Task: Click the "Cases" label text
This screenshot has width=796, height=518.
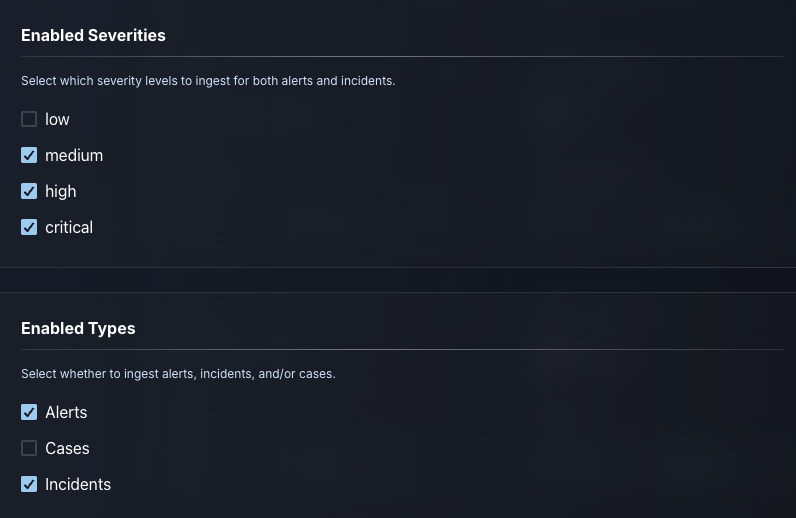Action: [67, 448]
